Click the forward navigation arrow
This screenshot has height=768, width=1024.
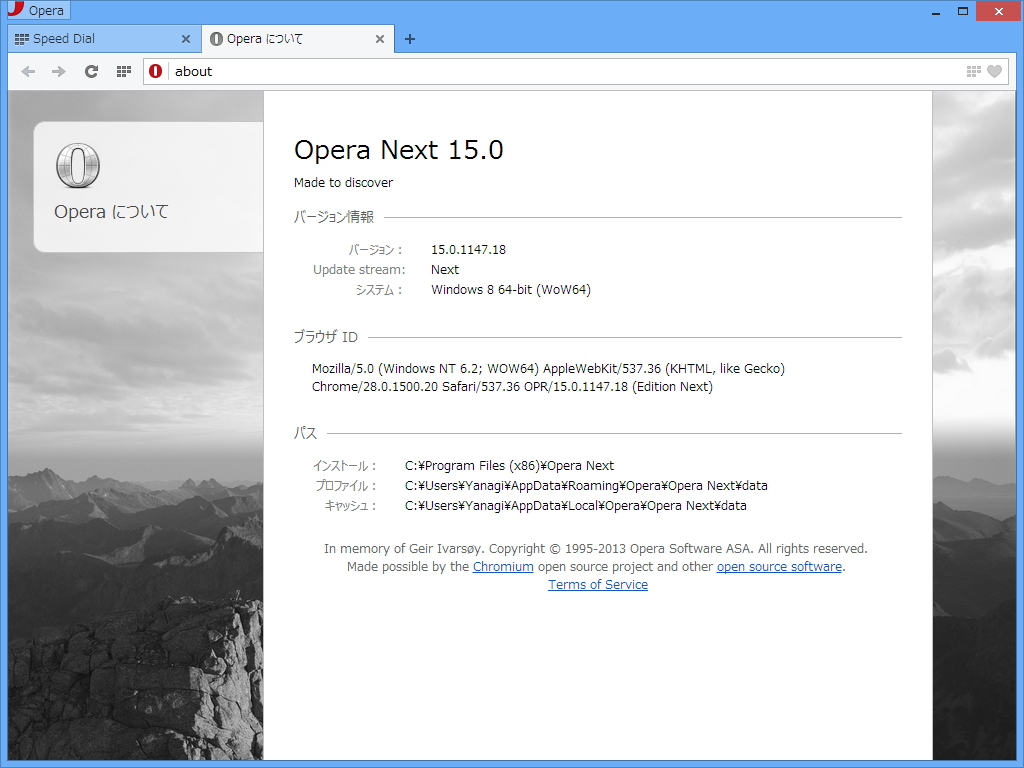[58, 71]
